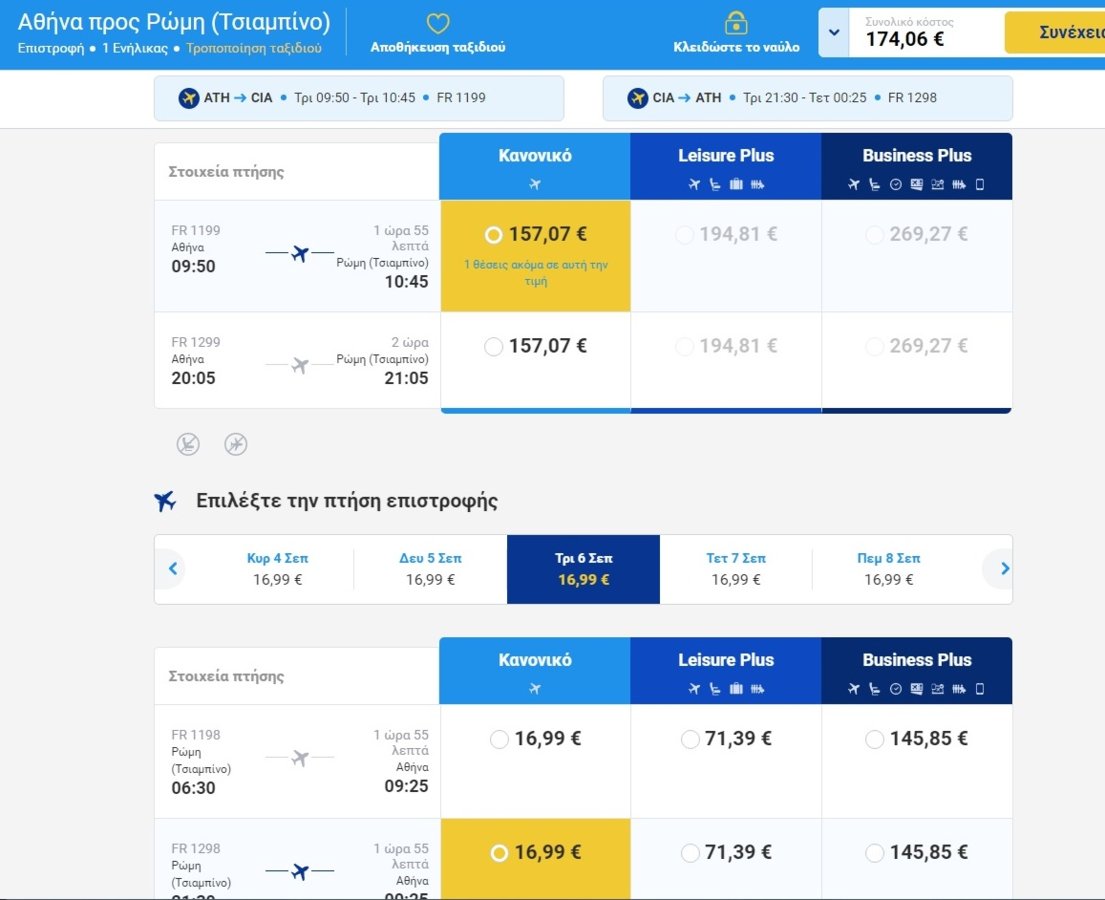Select 71,39 € Leisure Plus for FR 1198
The image size is (1105, 900).
tap(689, 740)
